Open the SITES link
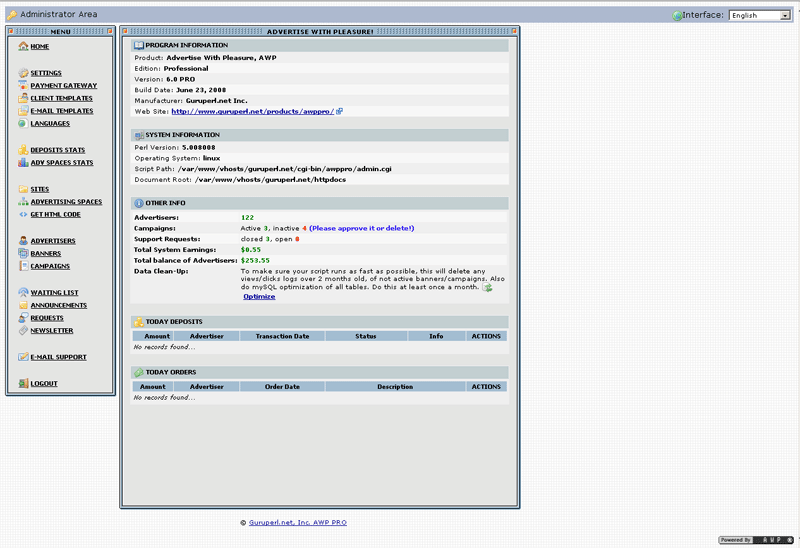The image size is (800, 548). point(40,189)
